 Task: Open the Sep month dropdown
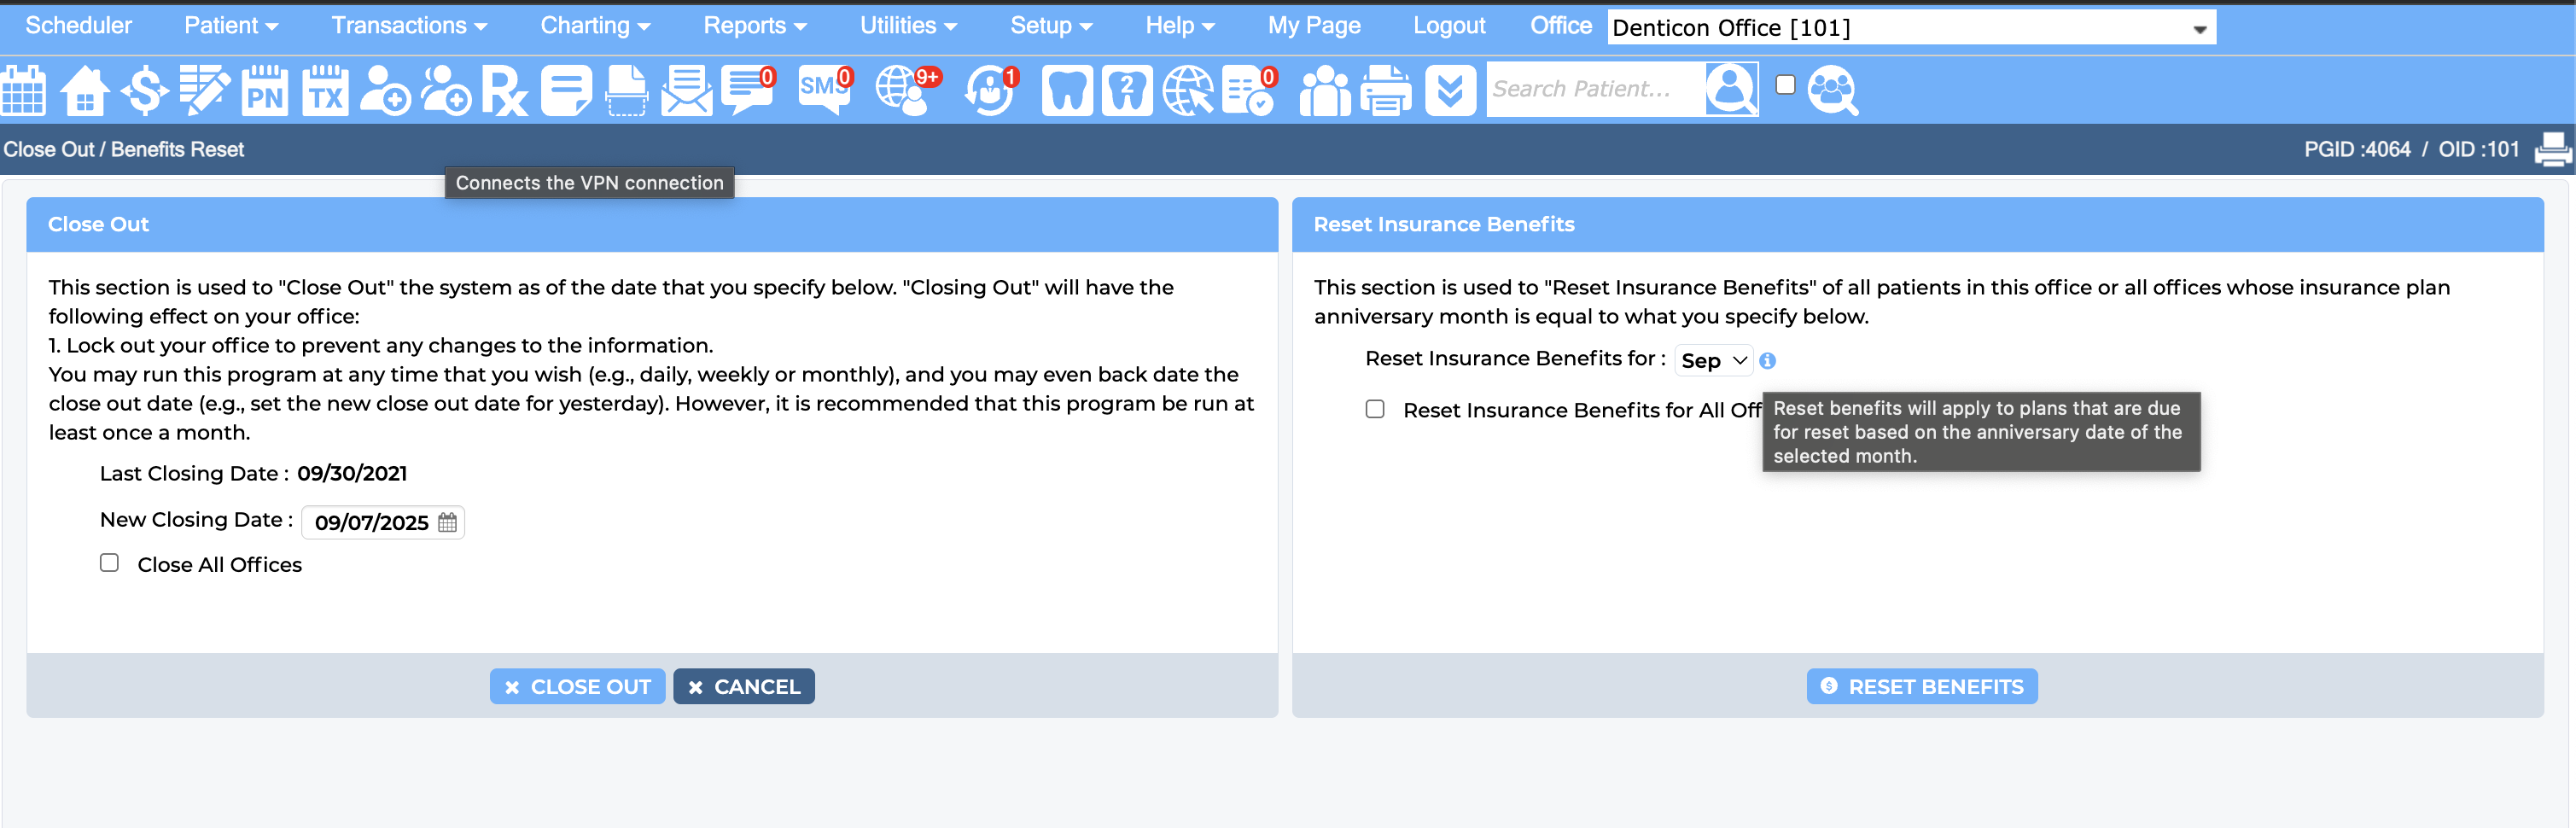(1713, 360)
